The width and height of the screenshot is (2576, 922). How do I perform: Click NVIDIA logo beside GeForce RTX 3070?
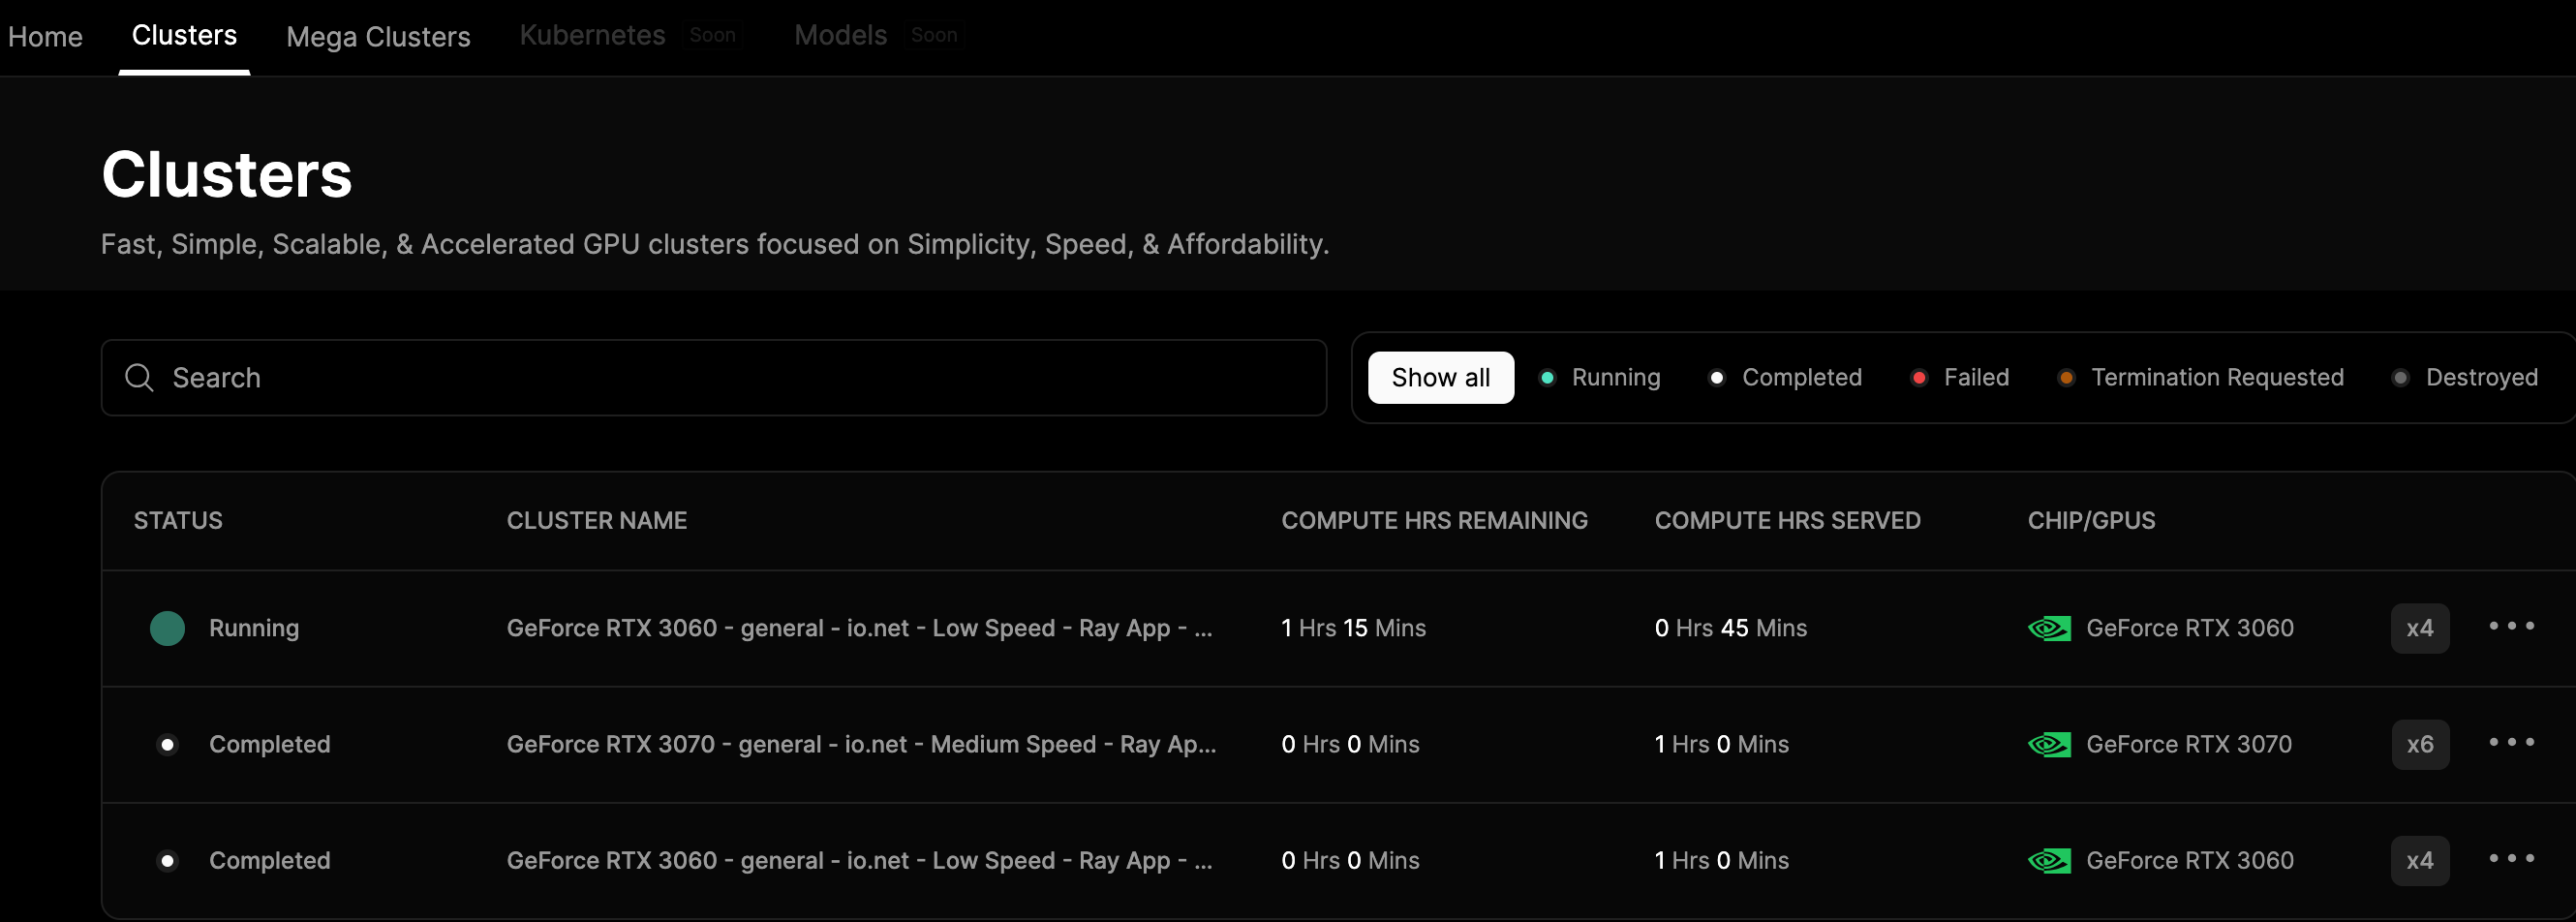pyautogui.click(x=2049, y=744)
